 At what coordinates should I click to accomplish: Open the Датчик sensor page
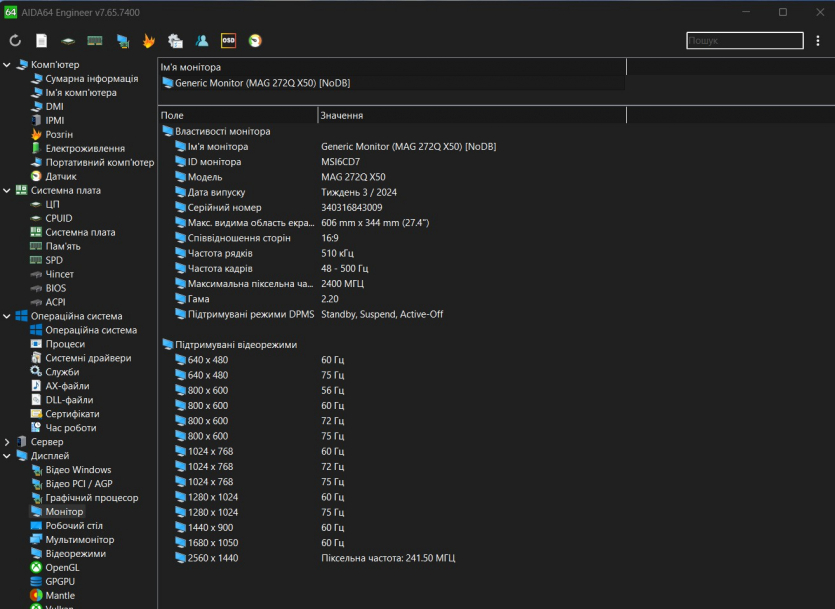tap(60, 177)
